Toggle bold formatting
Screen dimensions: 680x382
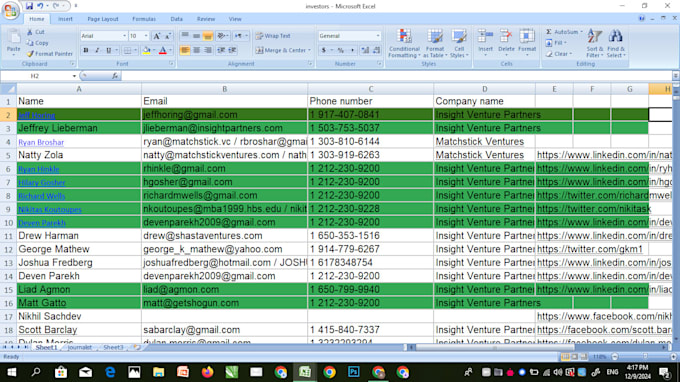(x=86, y=50)
